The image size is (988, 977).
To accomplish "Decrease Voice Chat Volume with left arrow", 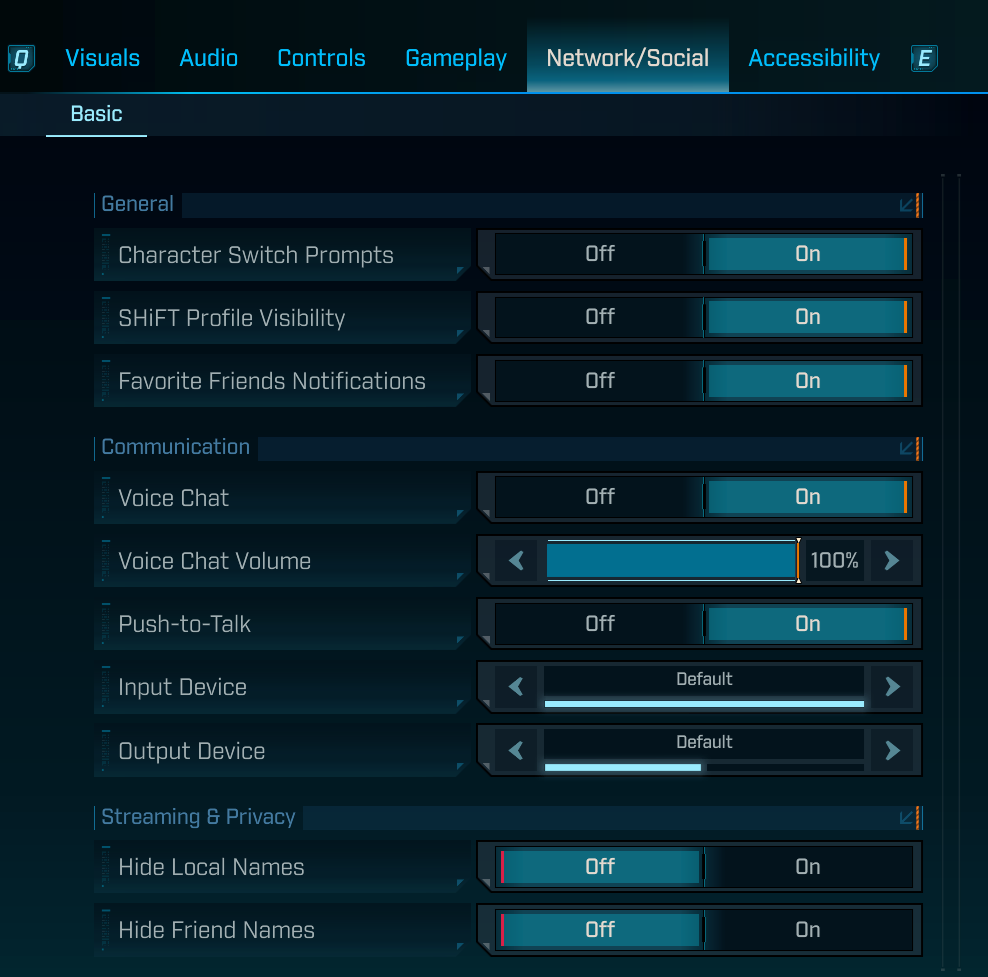I will 516,561.
